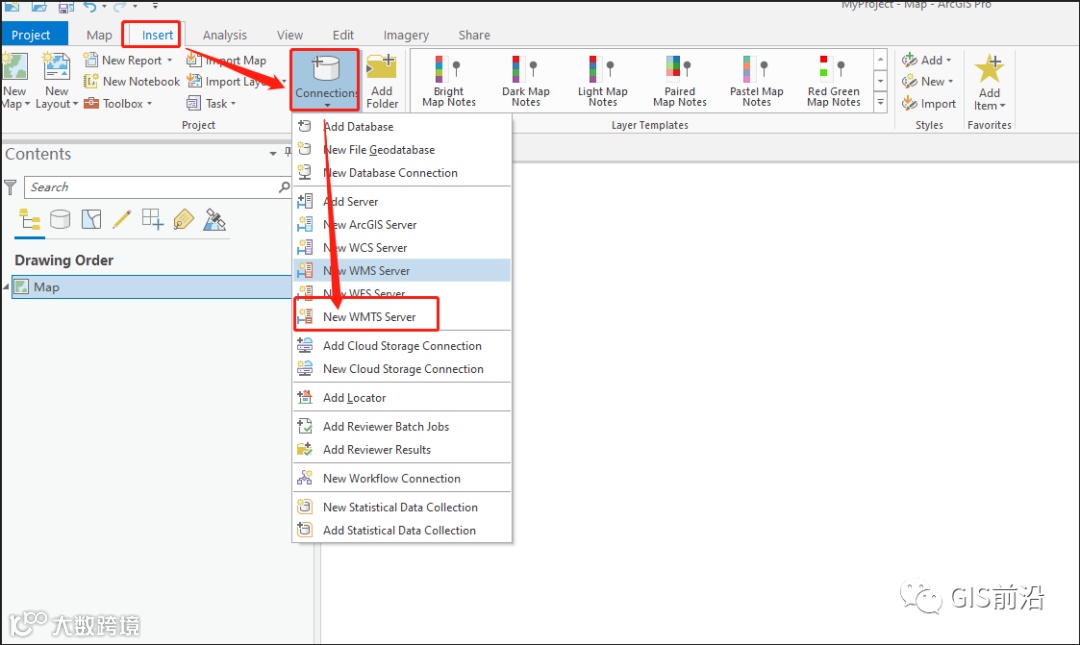The image size is (1080, 645).
Task: Switch to the Share ribbon tab
Action: coord(474,34)
